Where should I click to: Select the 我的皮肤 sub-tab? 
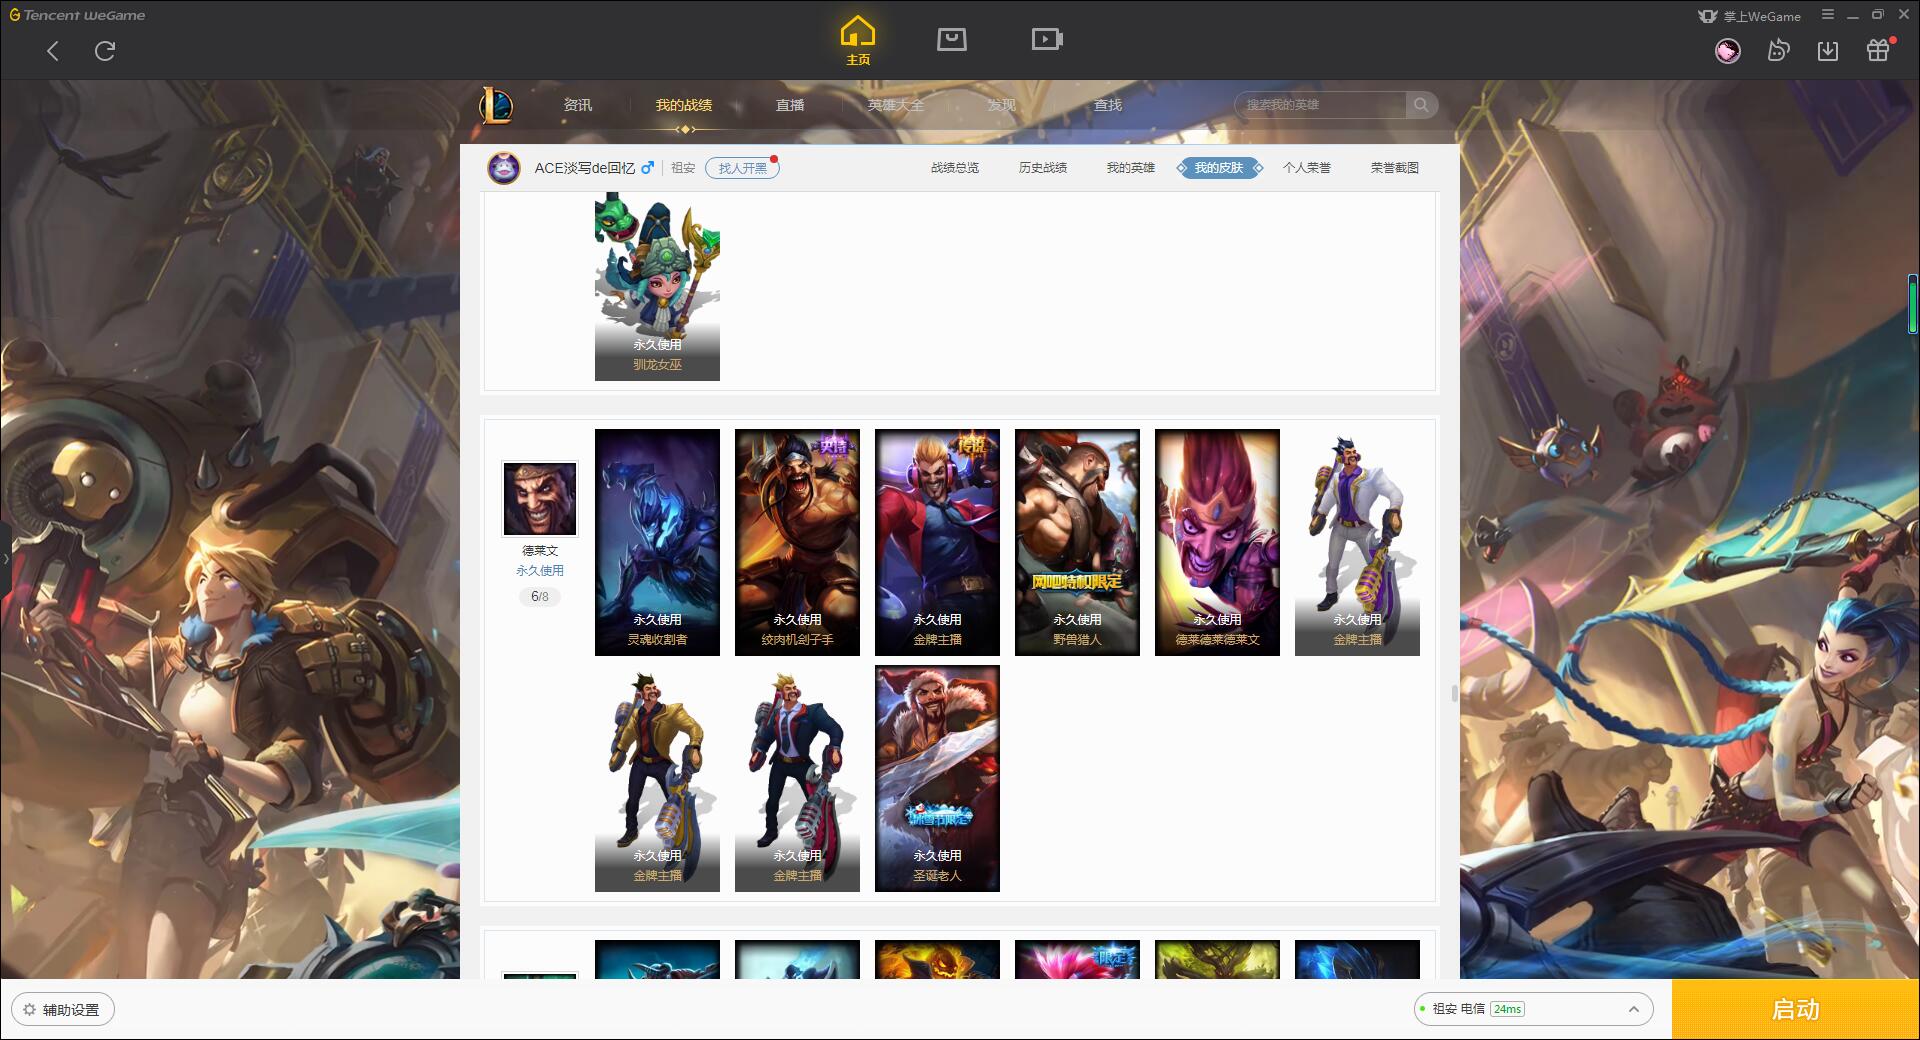1219,168
